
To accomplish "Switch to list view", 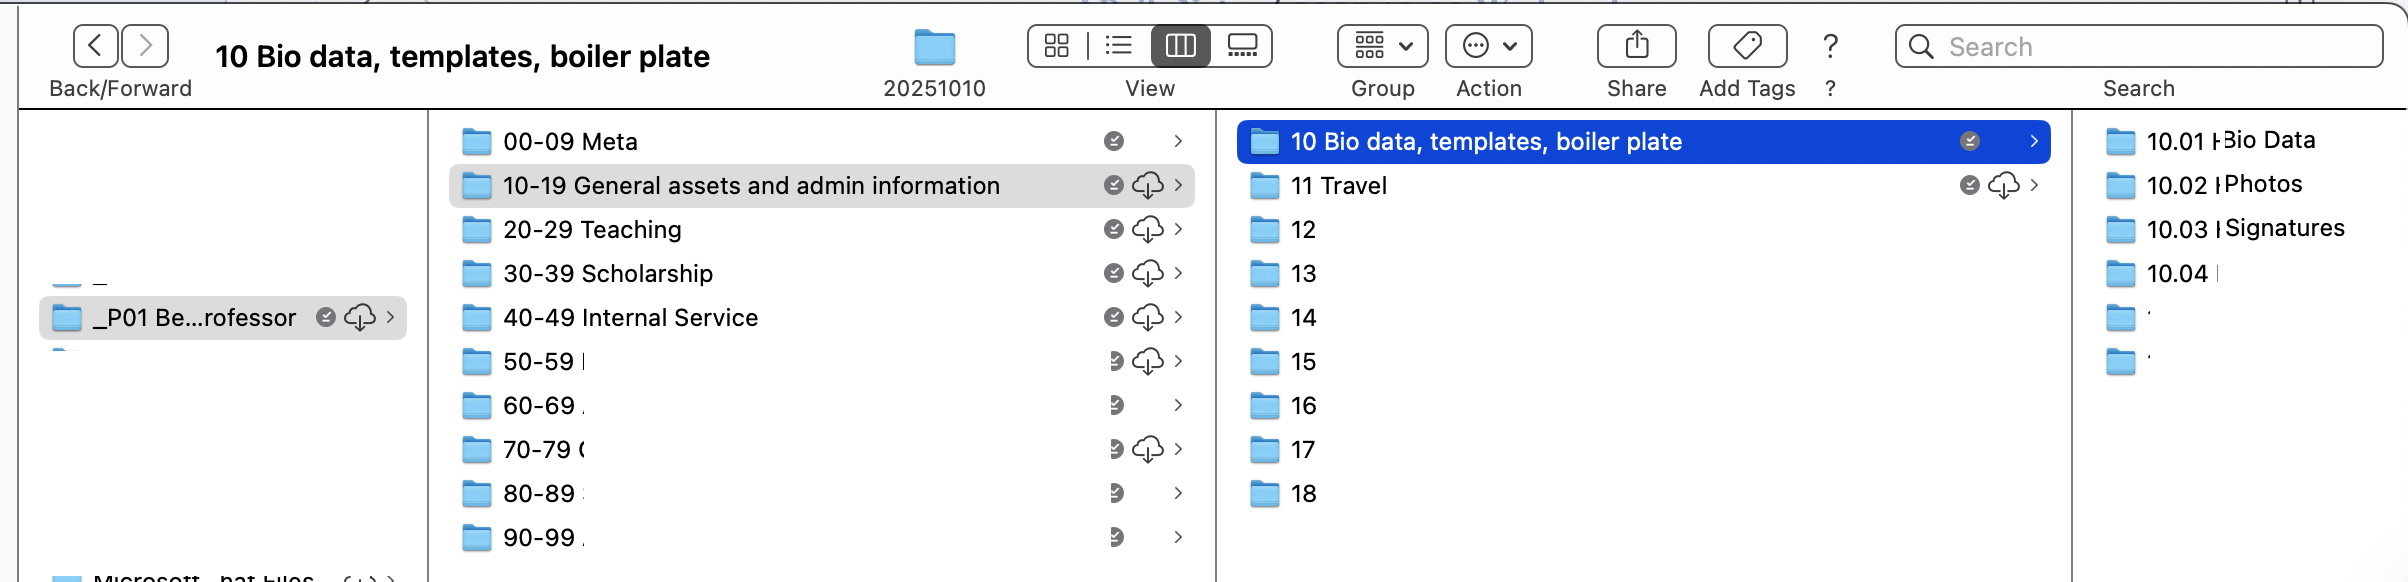I will click(1118, 46).
